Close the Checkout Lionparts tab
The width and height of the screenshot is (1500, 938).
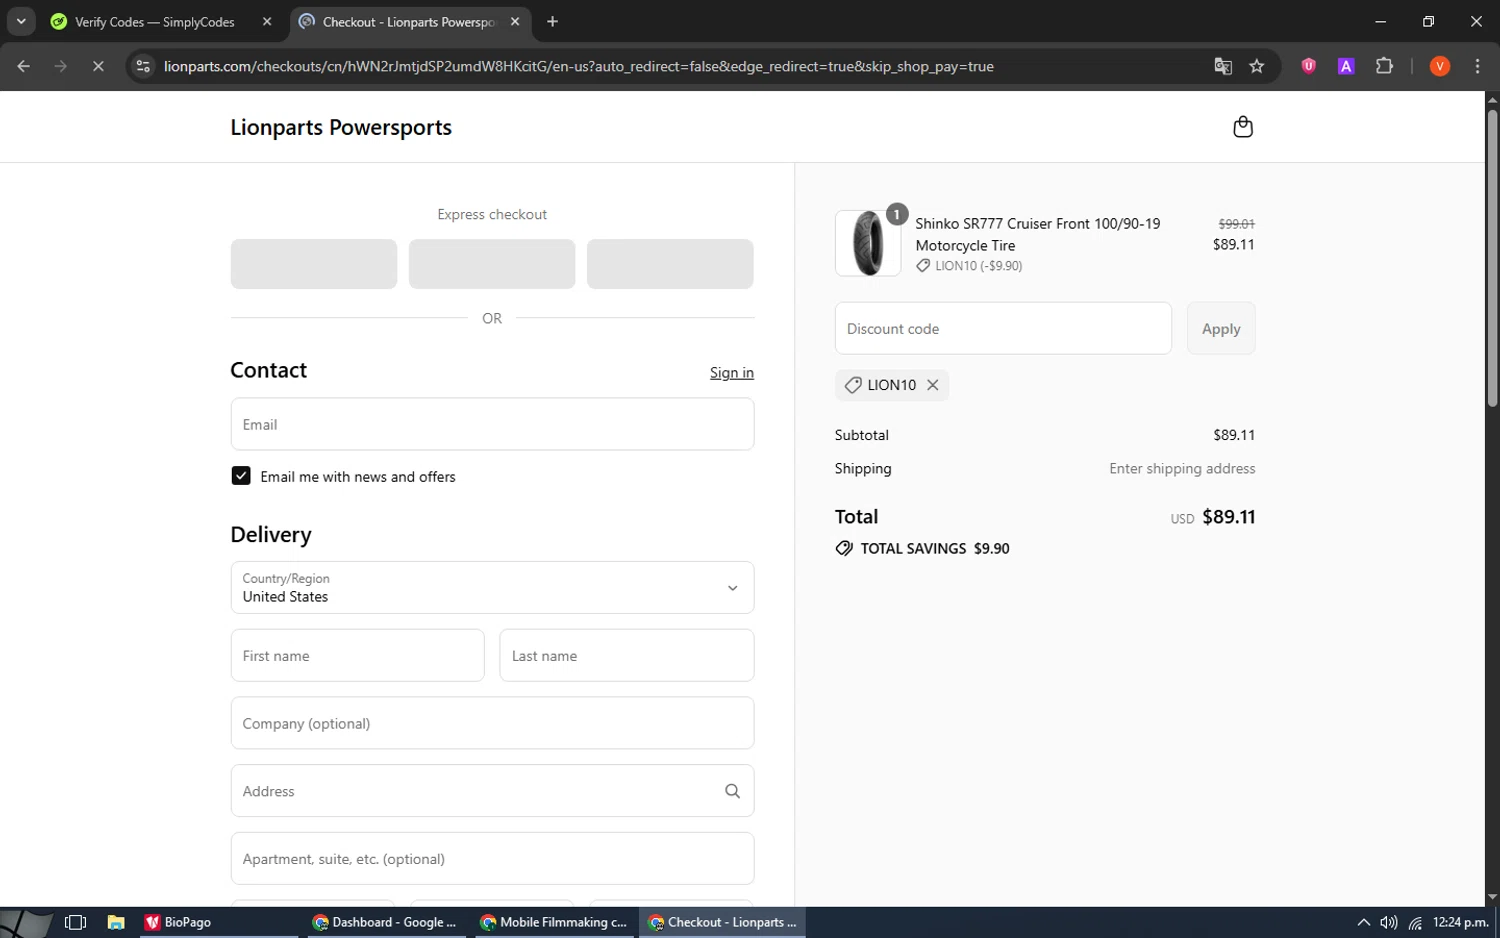(515, 21)
